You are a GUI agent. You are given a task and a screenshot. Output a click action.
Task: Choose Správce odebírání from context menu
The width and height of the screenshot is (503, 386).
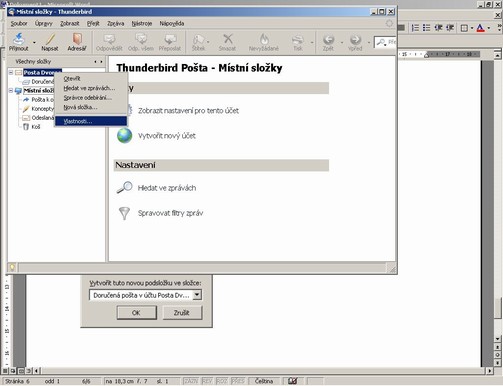tap(91, 98)
